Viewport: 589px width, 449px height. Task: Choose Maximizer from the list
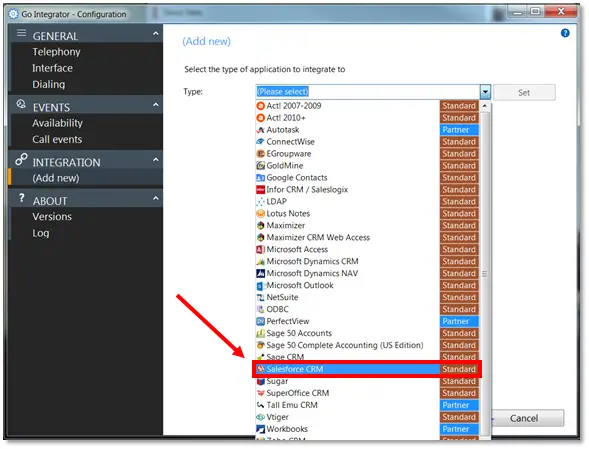[285, 225]
